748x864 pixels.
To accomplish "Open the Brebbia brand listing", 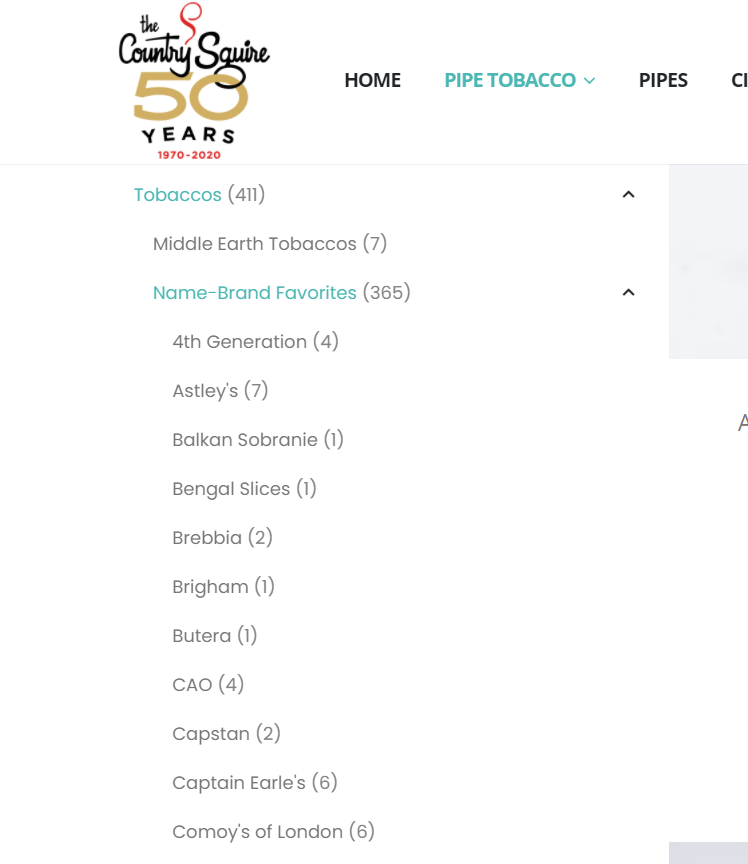I will (207, 538).
